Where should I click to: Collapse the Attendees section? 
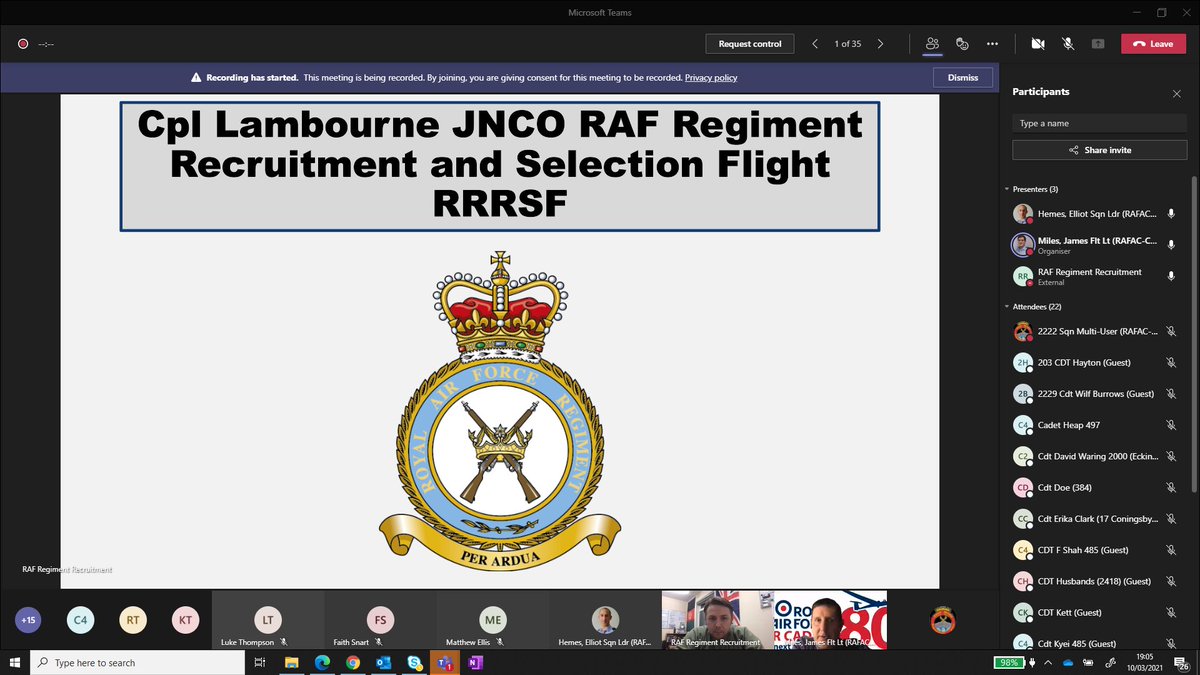(1007, 306)
